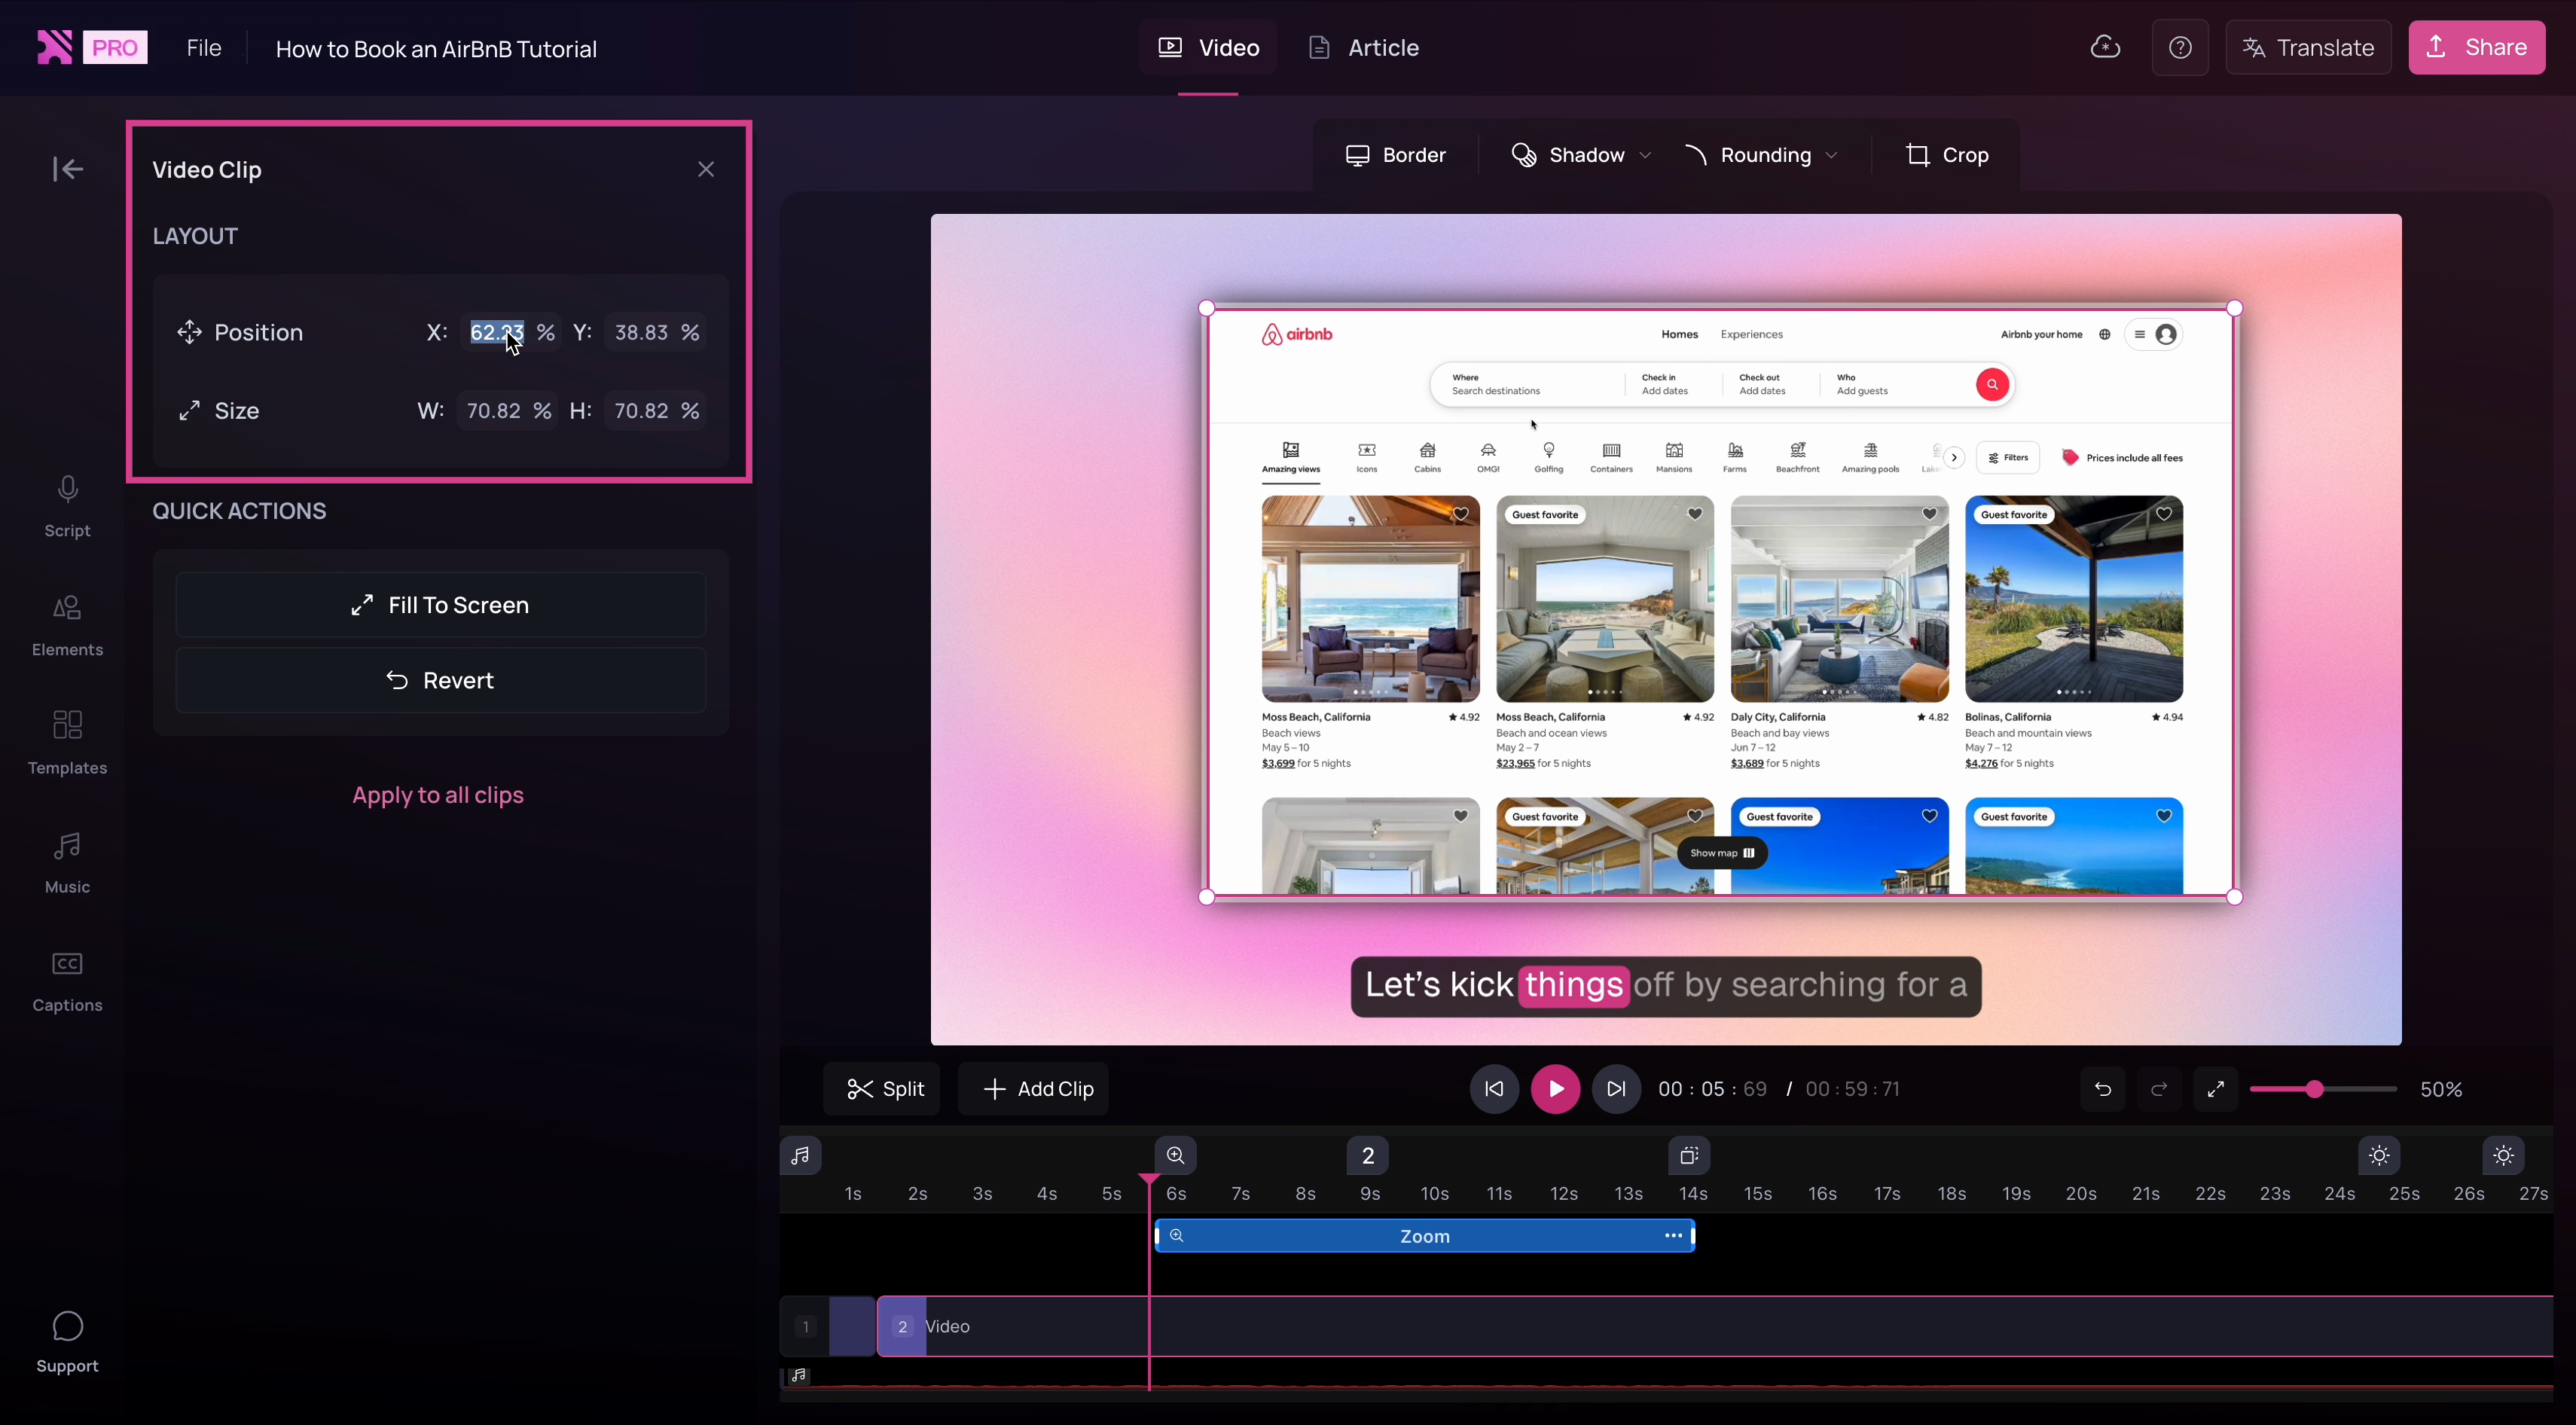This screenshot has width=2576, height=1425.
Task: Split the clip at the playhead
Action: pyautogui.click(x=883, y=1088)
